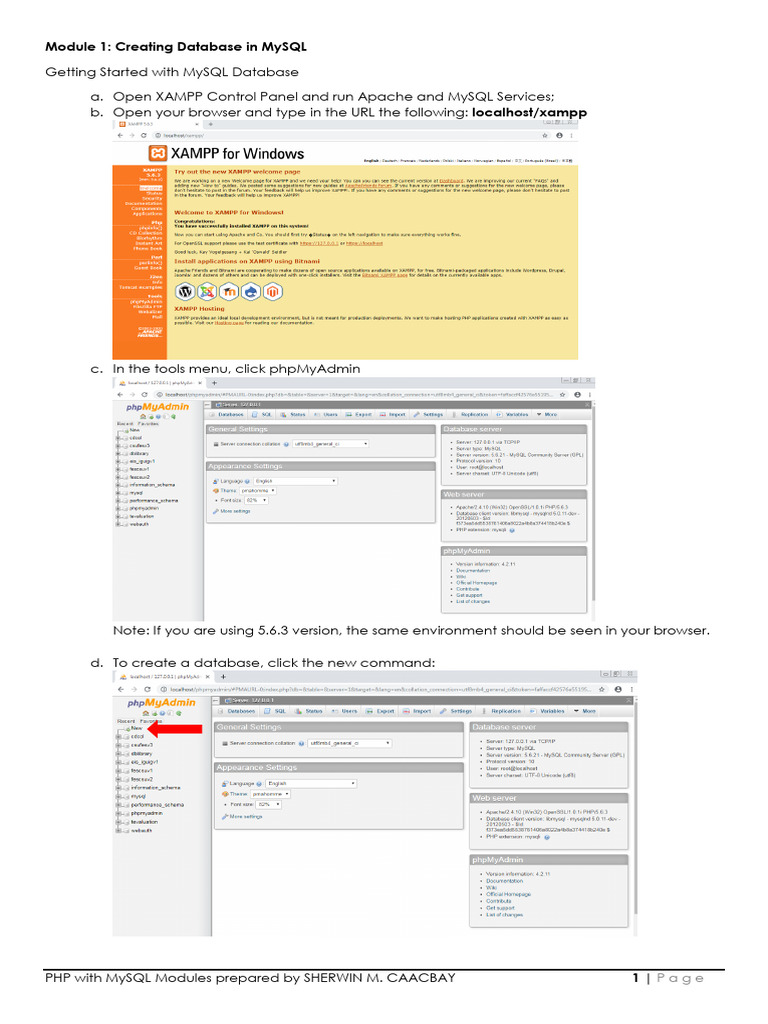The width and height of the screenshot is (768, 1024).
Task: Click the bookmark star in step d browser address bar
Action: [x=601, y=690]
